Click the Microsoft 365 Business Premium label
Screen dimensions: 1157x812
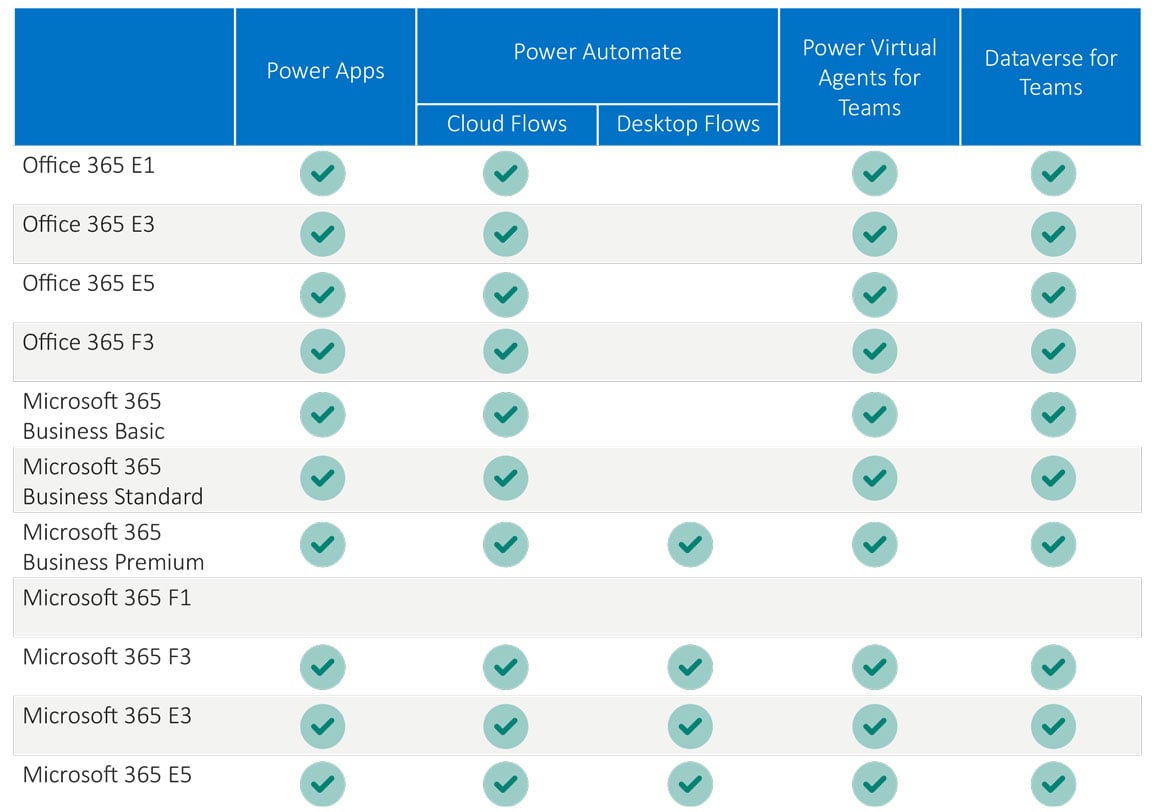[113, 547]
